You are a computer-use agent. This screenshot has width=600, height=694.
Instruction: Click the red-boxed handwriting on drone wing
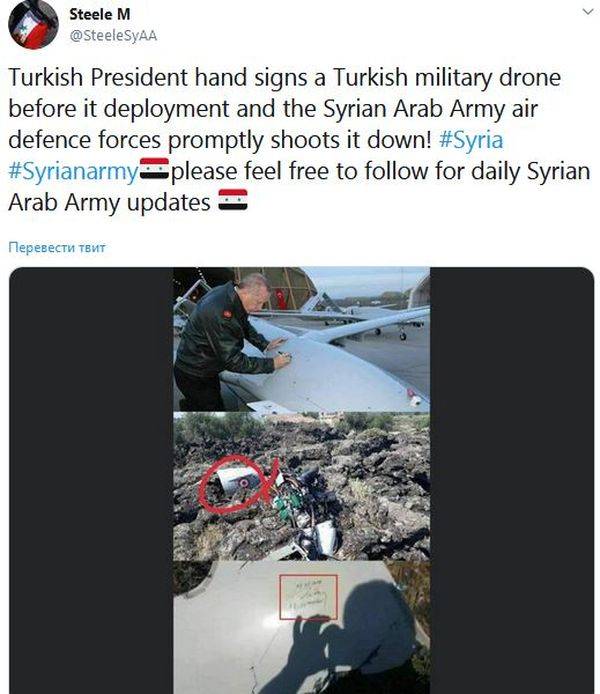[308, 597]
